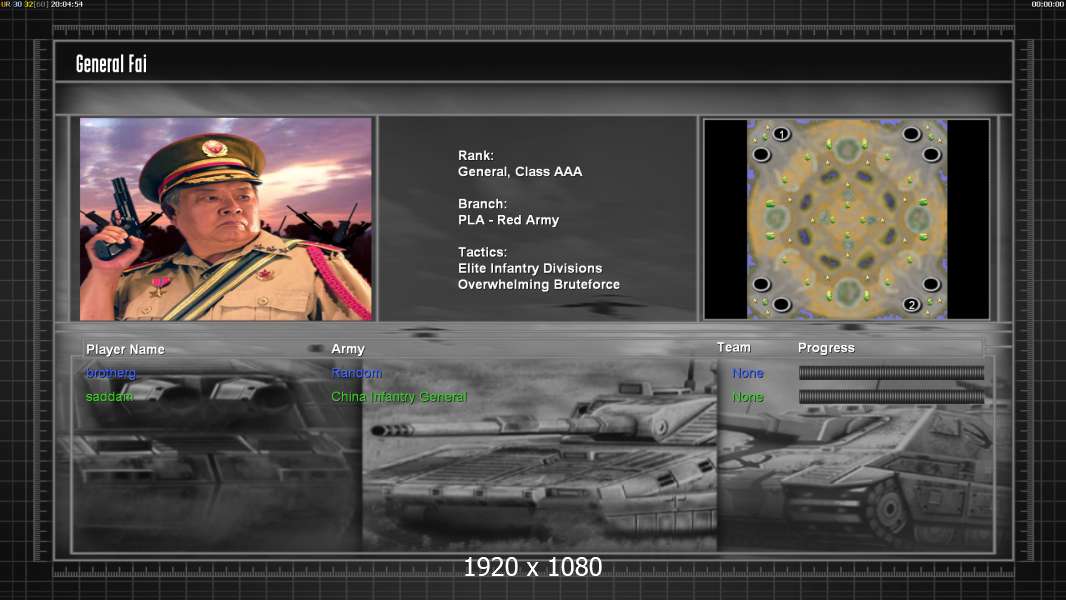Click General Fai's portrait image
This screenshot has width=1066, height=600.
tap(226, 219)
